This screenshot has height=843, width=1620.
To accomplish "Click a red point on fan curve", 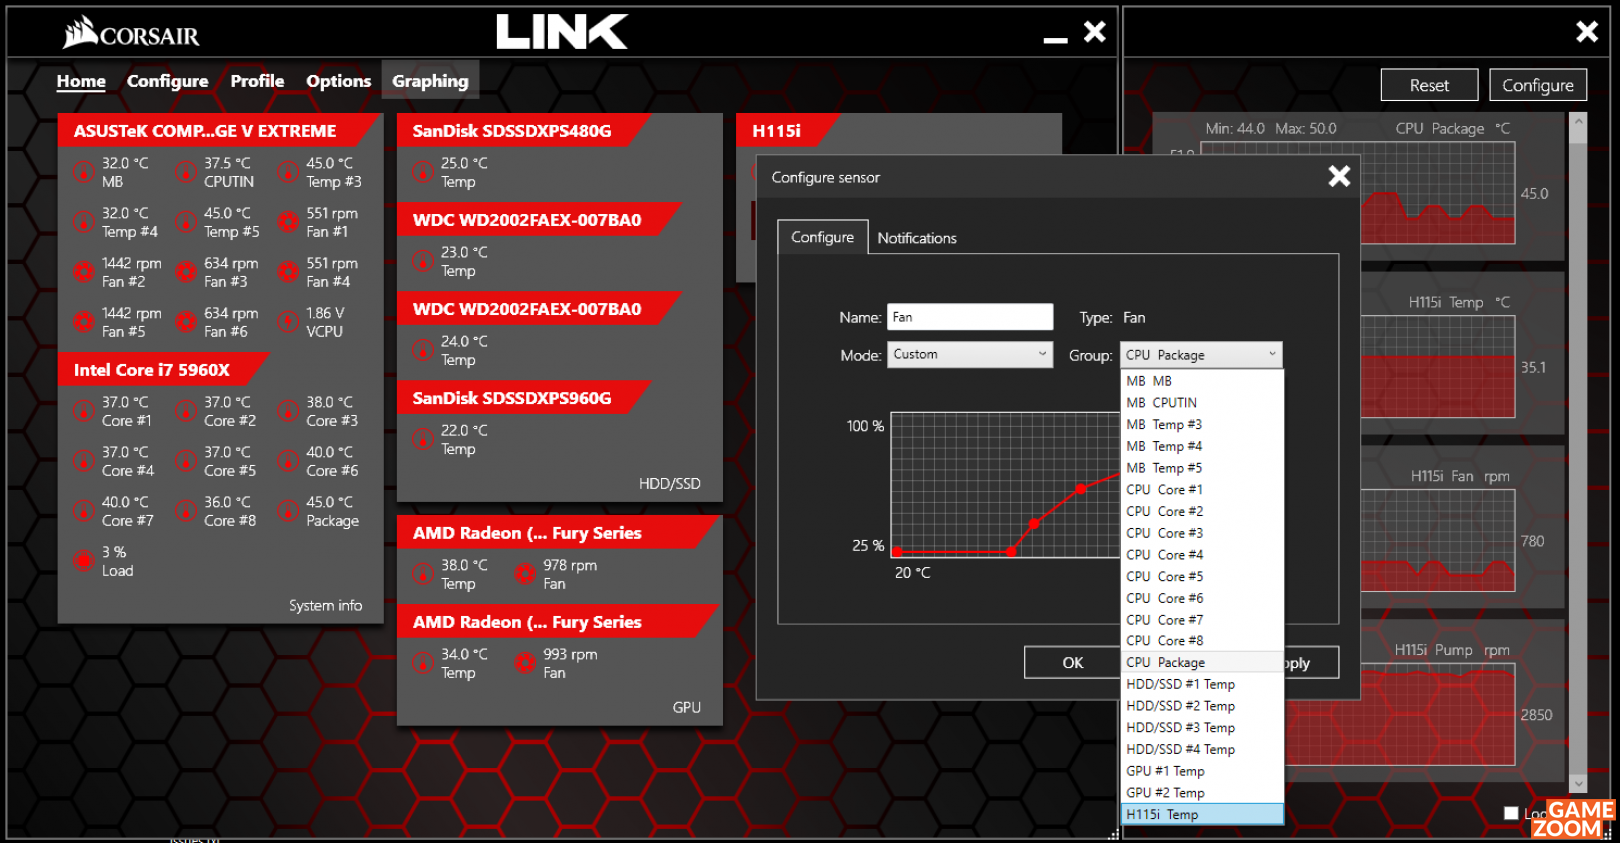I will coord(1034,523).
